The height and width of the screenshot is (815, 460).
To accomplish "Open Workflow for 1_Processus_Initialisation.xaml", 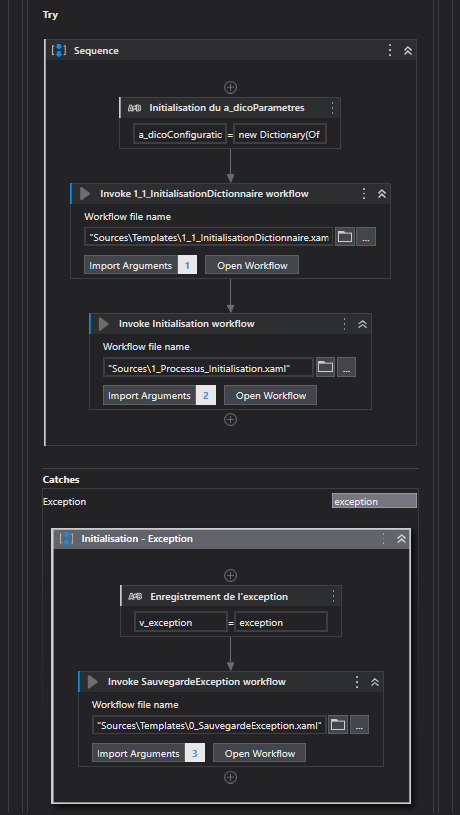I will pyautogui.click(x=271, y=396).
